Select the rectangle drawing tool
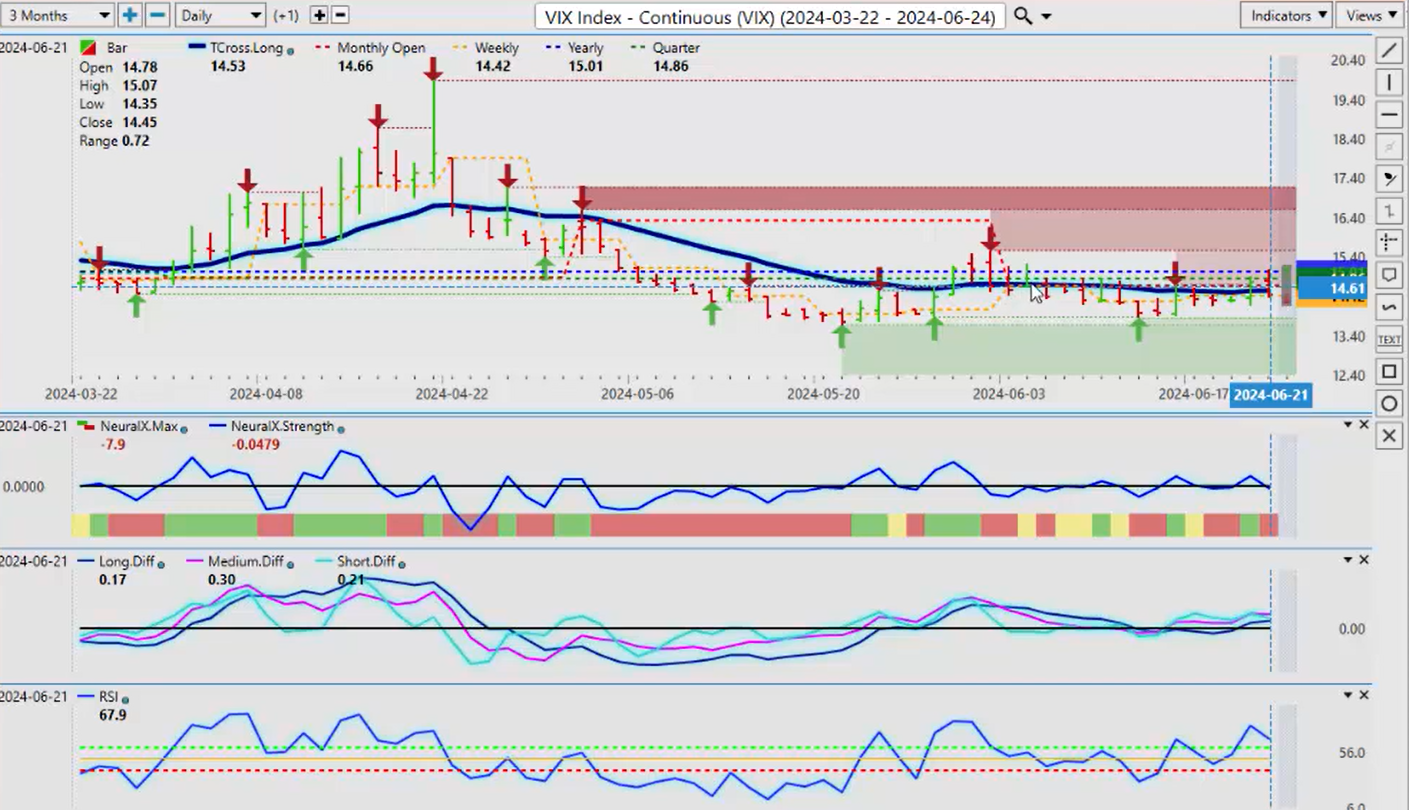This screenshot has height=810, width=1409. (x=1389, y=372)
